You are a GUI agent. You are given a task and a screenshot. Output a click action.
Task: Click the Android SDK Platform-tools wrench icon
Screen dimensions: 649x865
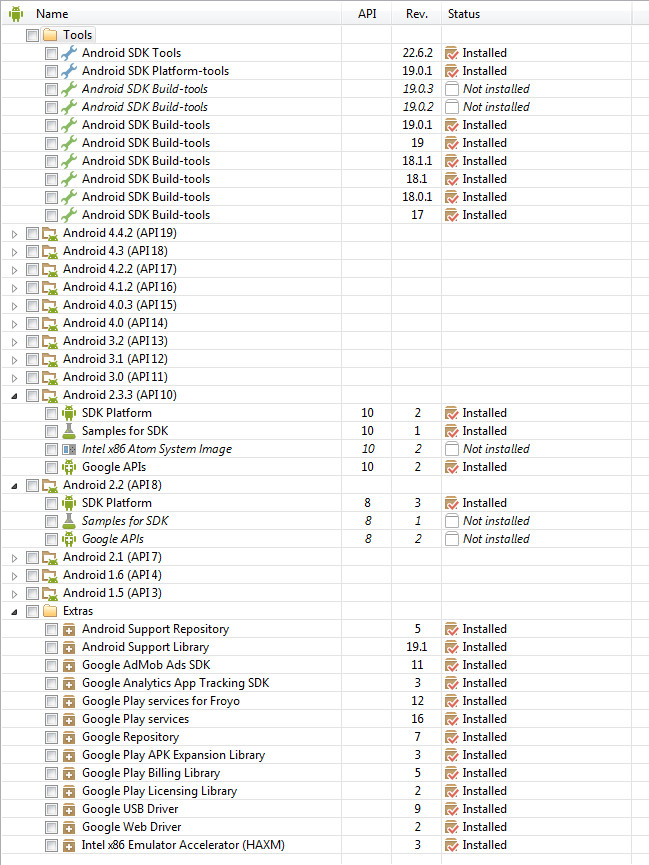pyautogui.click(x=69, y=71)
